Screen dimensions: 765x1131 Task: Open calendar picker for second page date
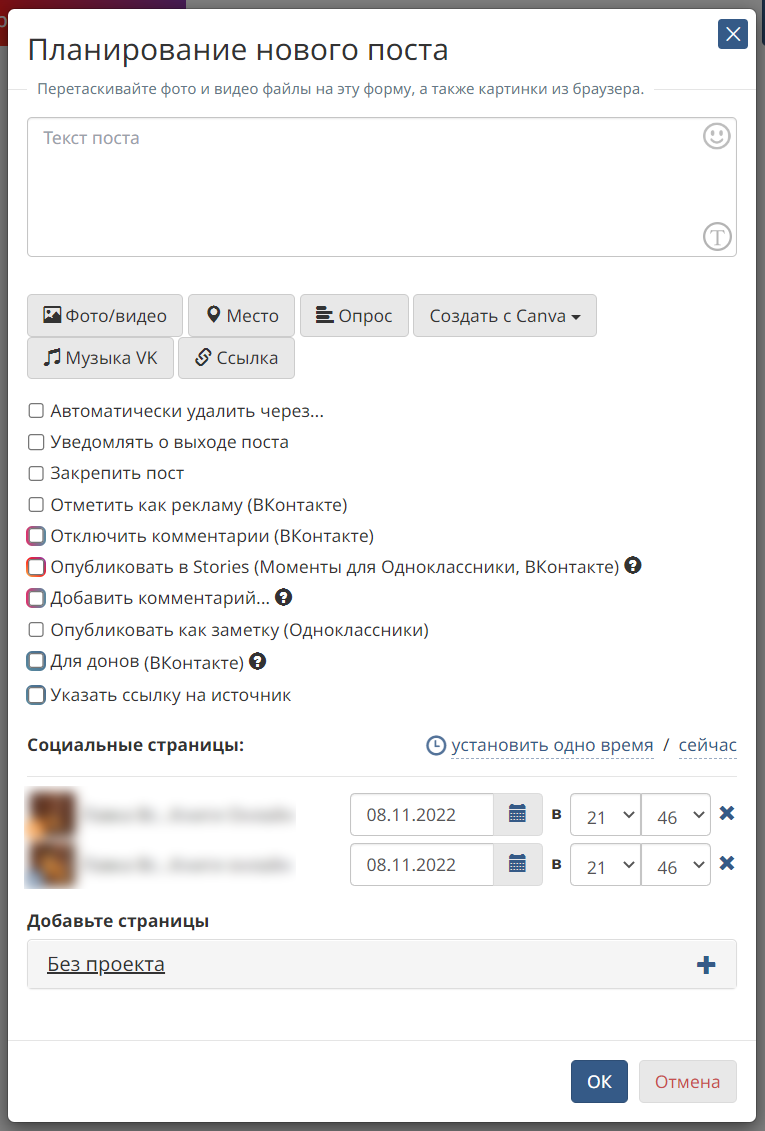(517, 864)
